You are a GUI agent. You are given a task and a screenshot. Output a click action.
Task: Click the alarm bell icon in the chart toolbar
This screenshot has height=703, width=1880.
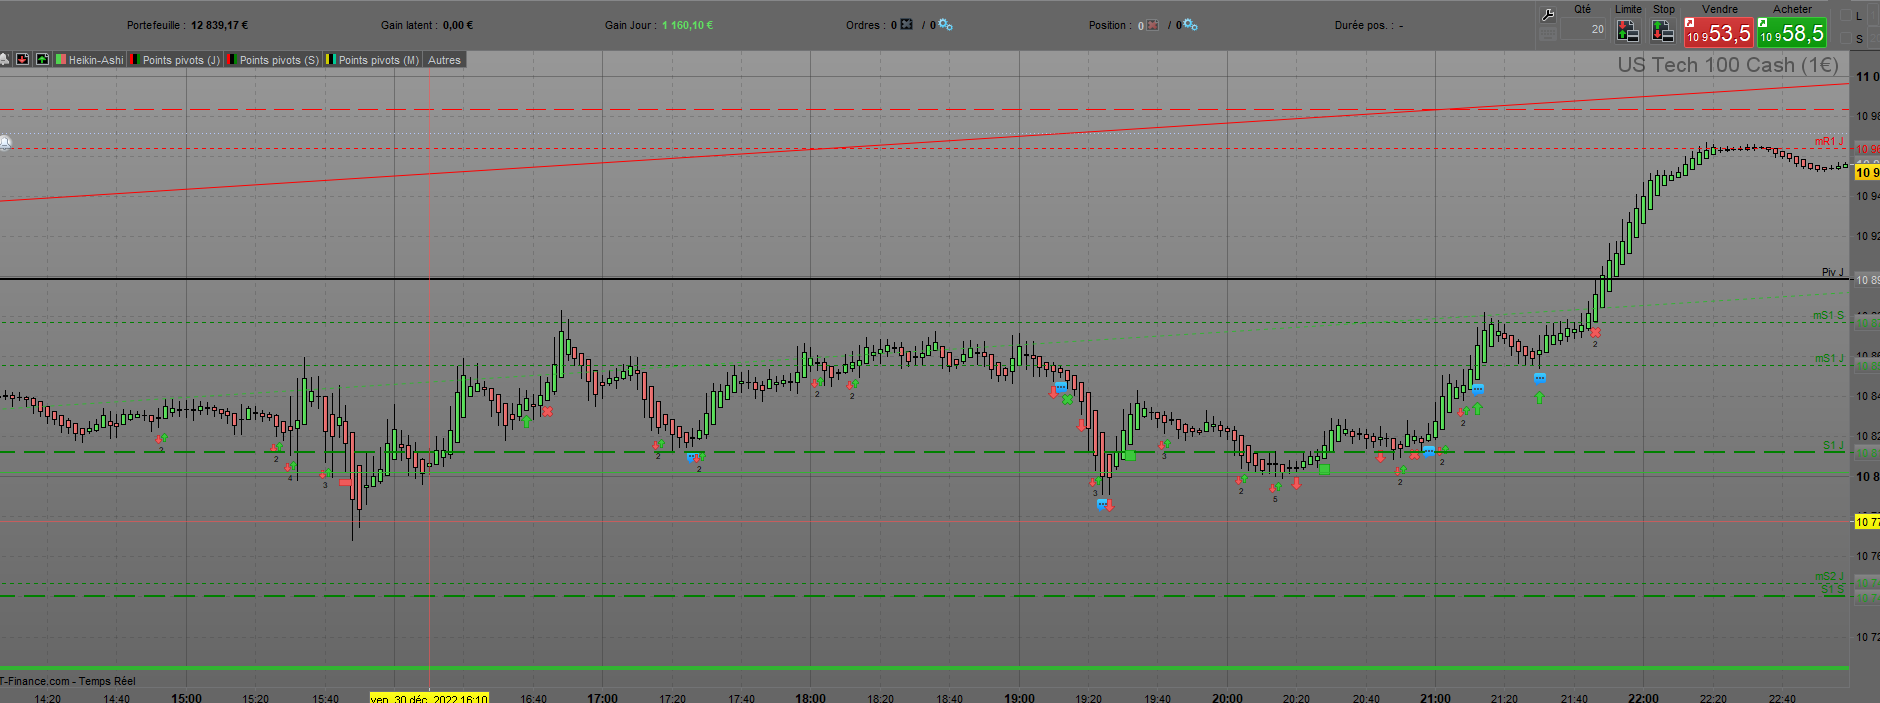(x=4, y=60)
